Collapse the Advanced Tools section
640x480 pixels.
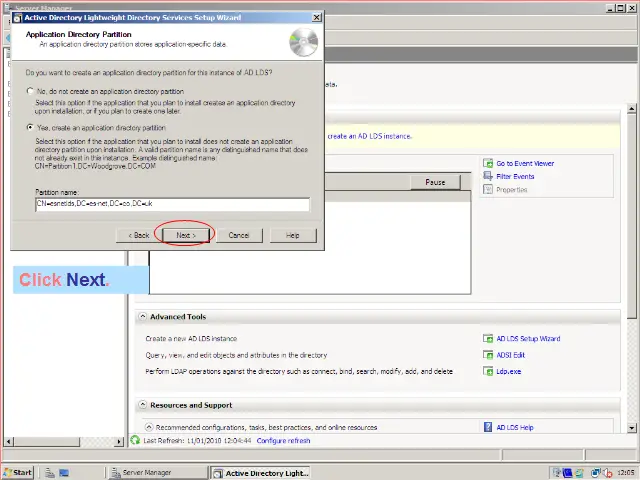click(142, 316)
